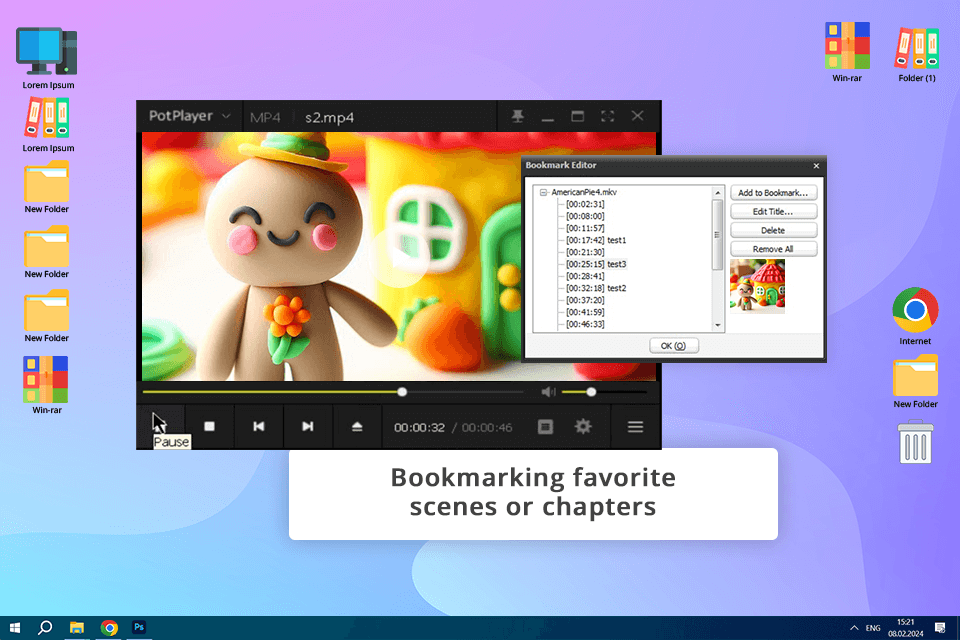
Task: Open PotPlayer settings gear icon
Action: 583,426
